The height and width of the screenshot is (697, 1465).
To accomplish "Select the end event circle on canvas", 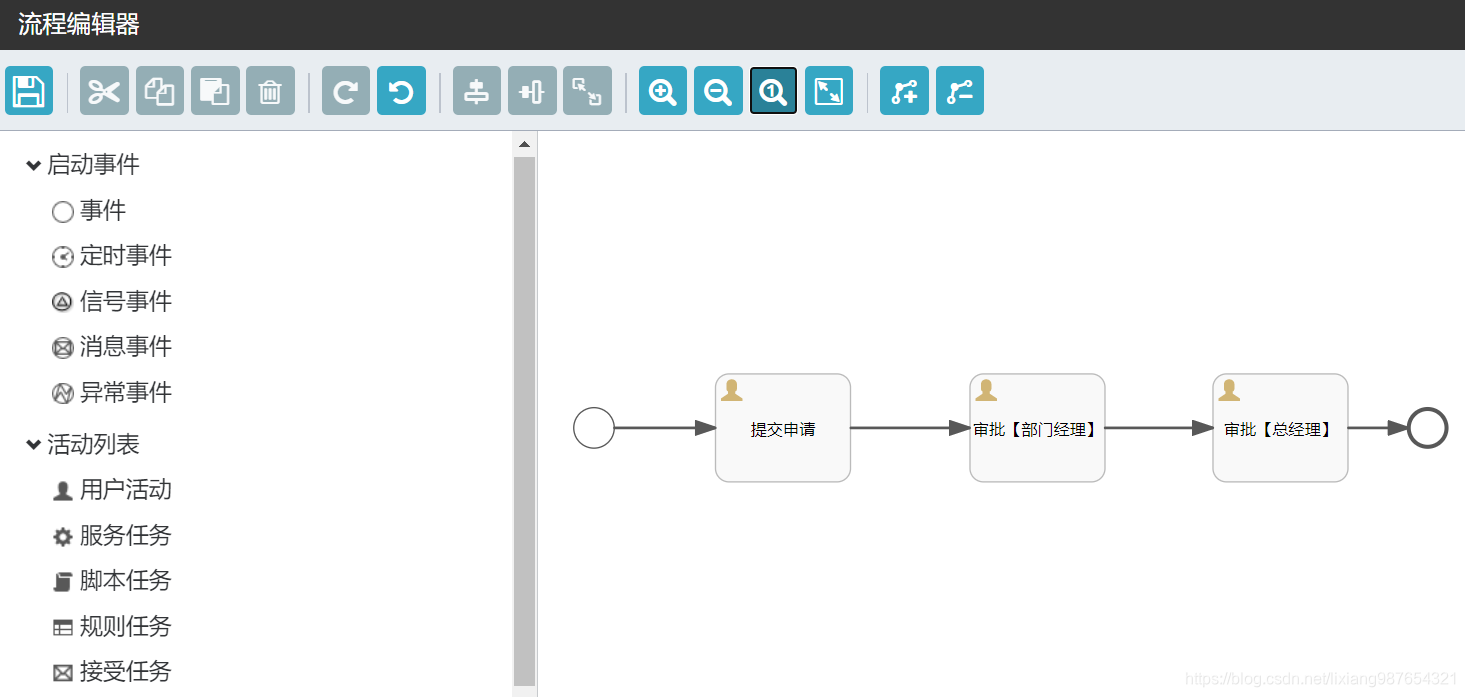I will click(1427, 428).
